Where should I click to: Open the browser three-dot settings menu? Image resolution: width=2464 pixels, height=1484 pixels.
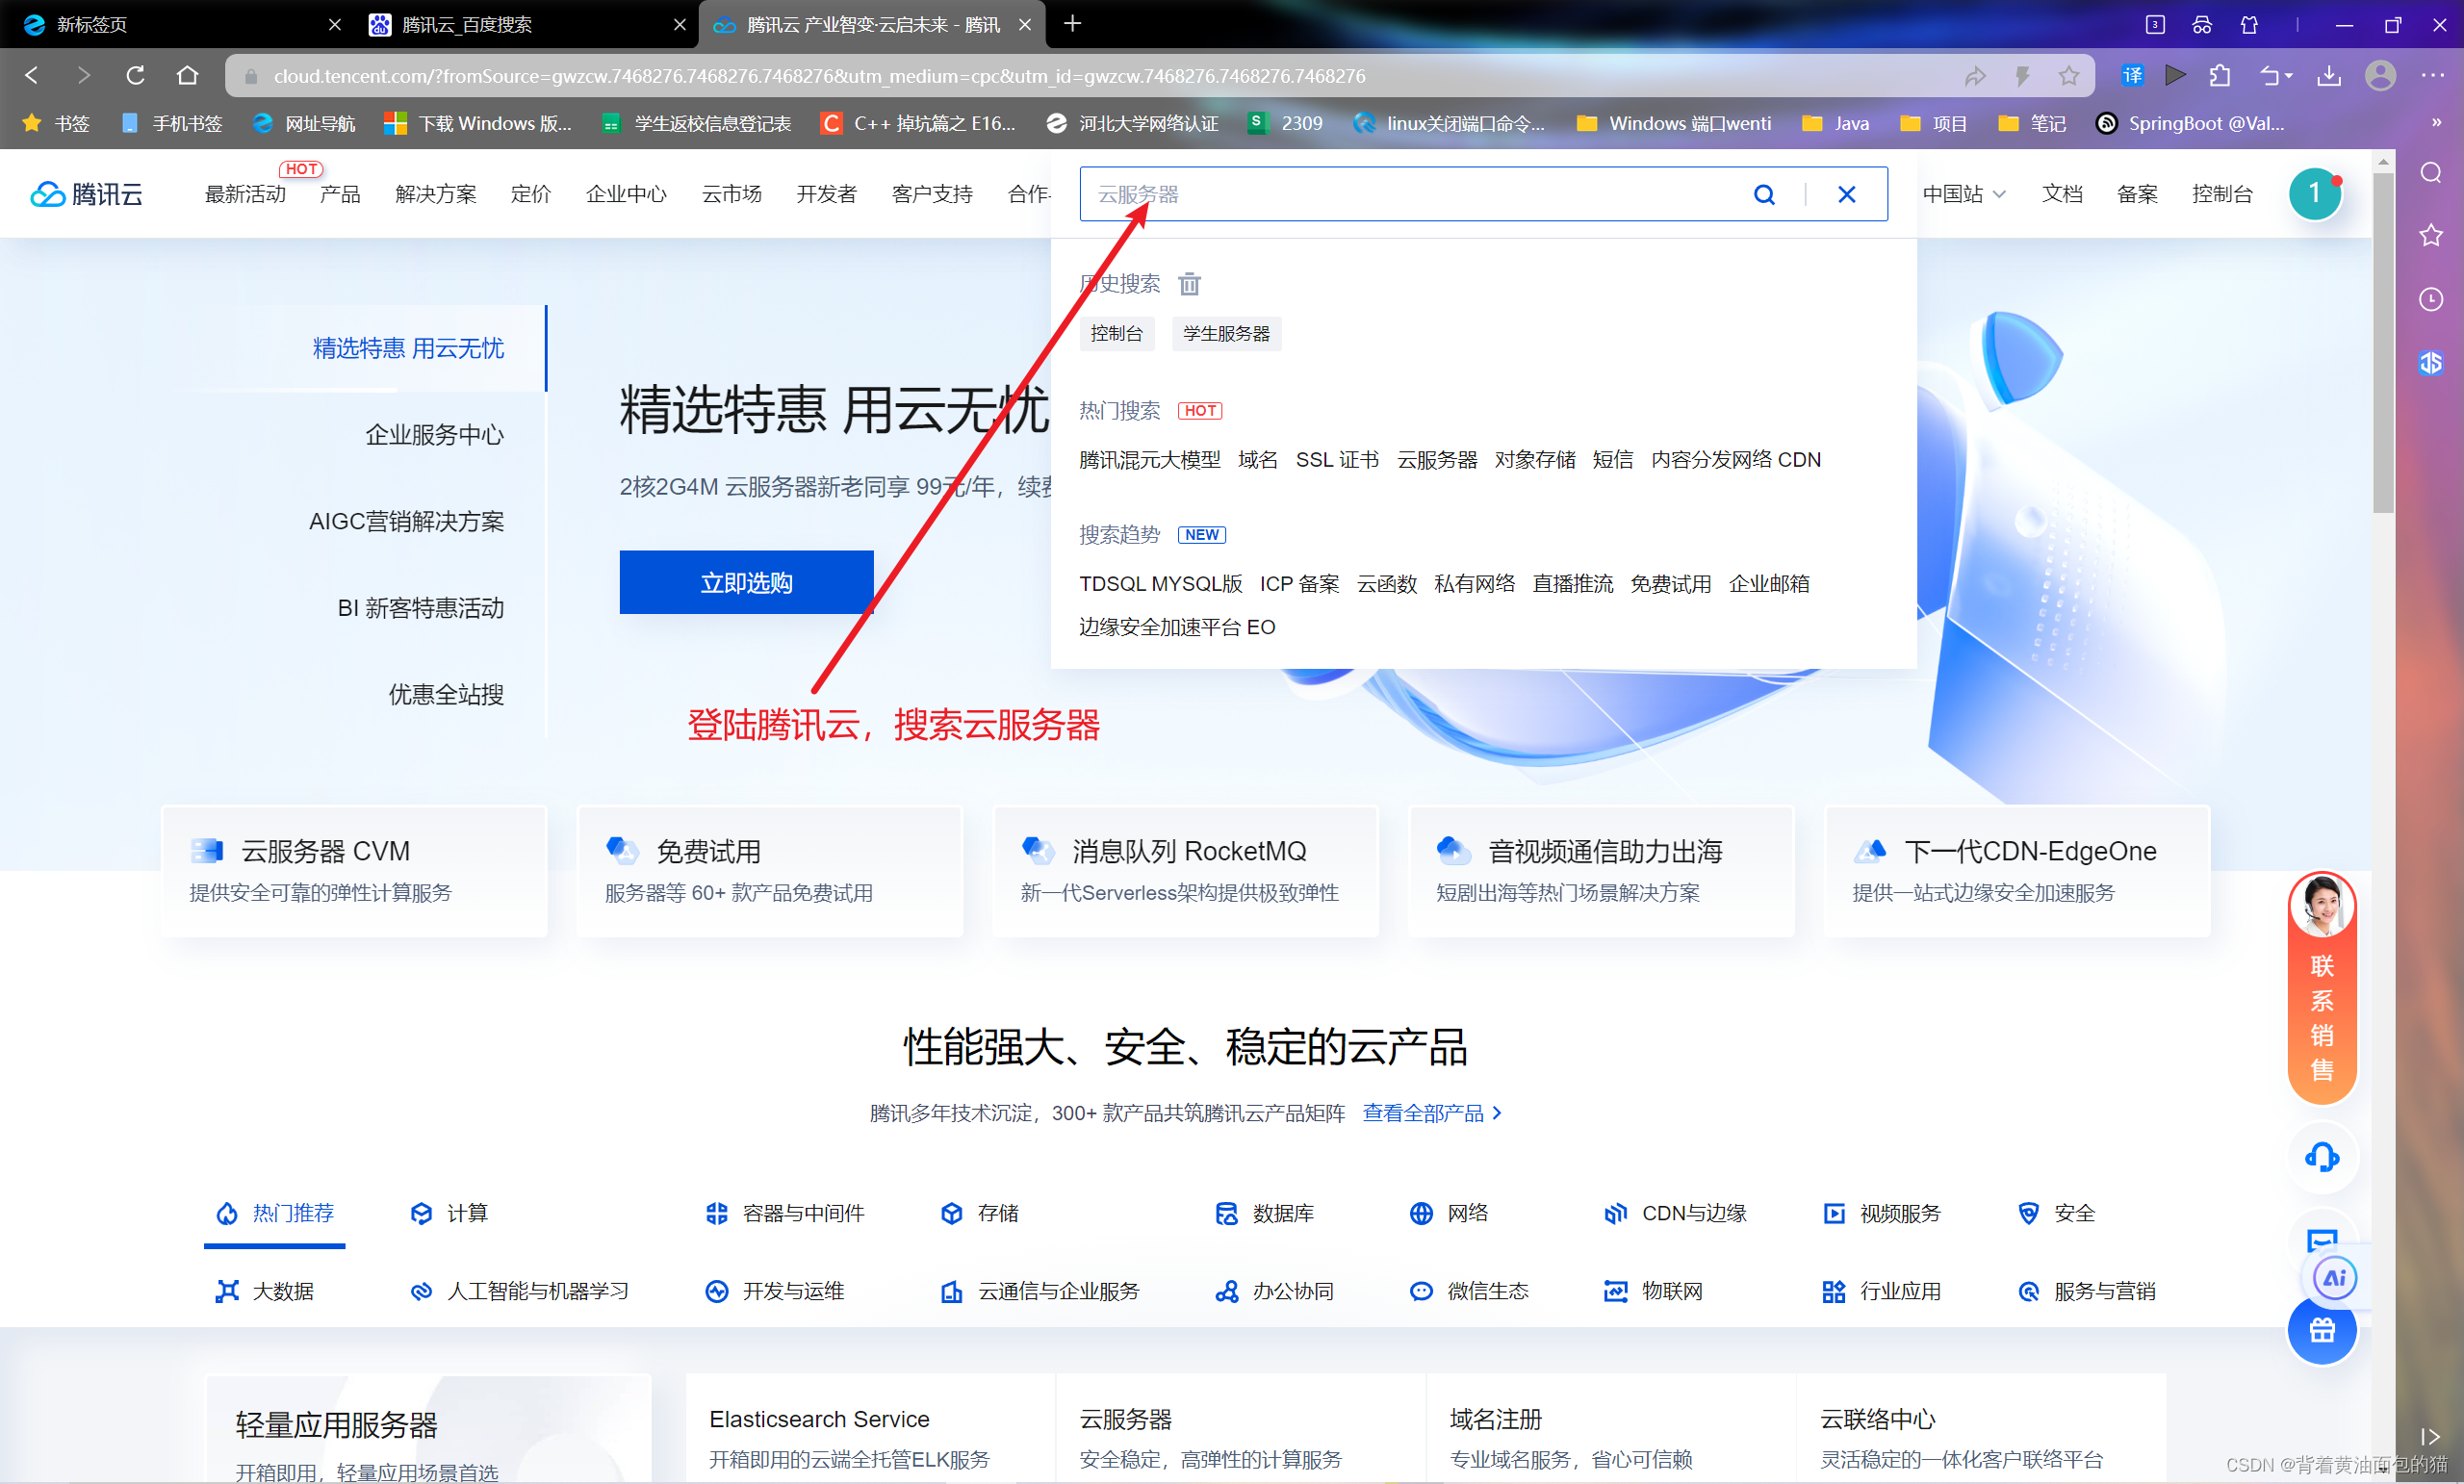click(x=2436, y=75)
